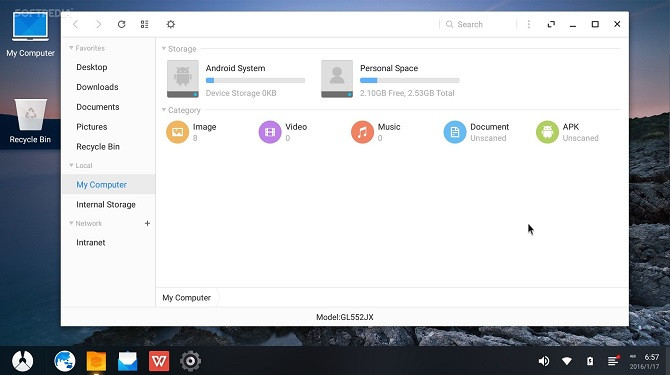The height and width of the screenshot is (375, 670).
Task: Toggle fullscreen with the expand arrows icon
Action: tap(551, 24)
